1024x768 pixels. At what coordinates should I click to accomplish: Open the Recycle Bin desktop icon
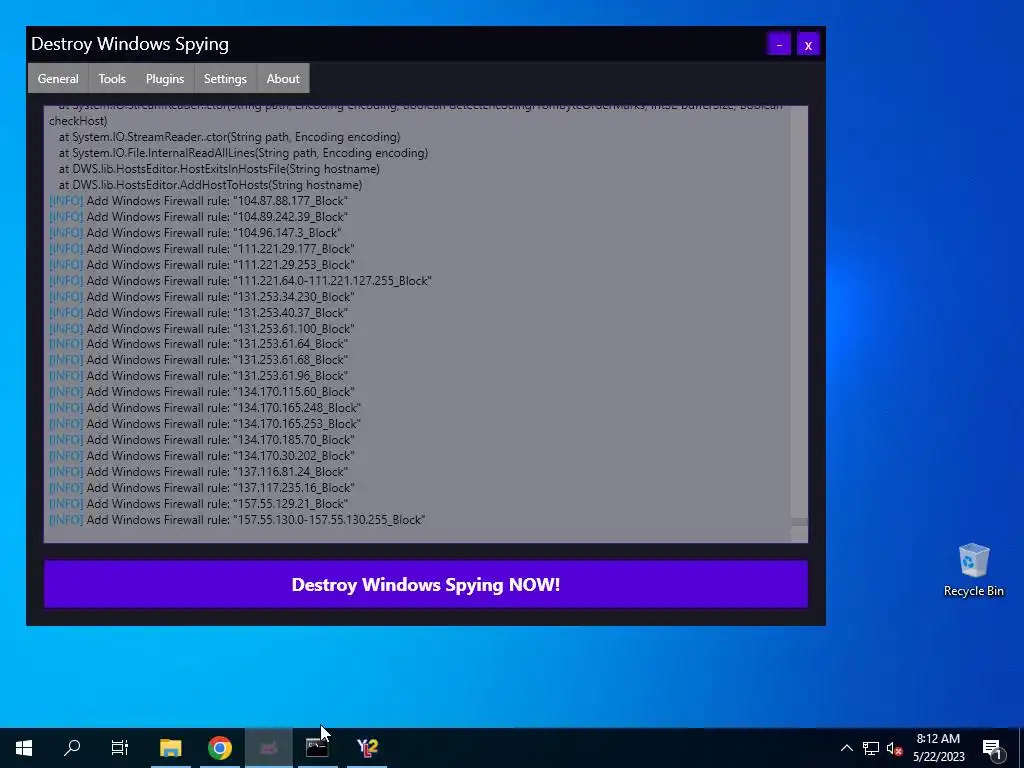[x=973, y=570]
